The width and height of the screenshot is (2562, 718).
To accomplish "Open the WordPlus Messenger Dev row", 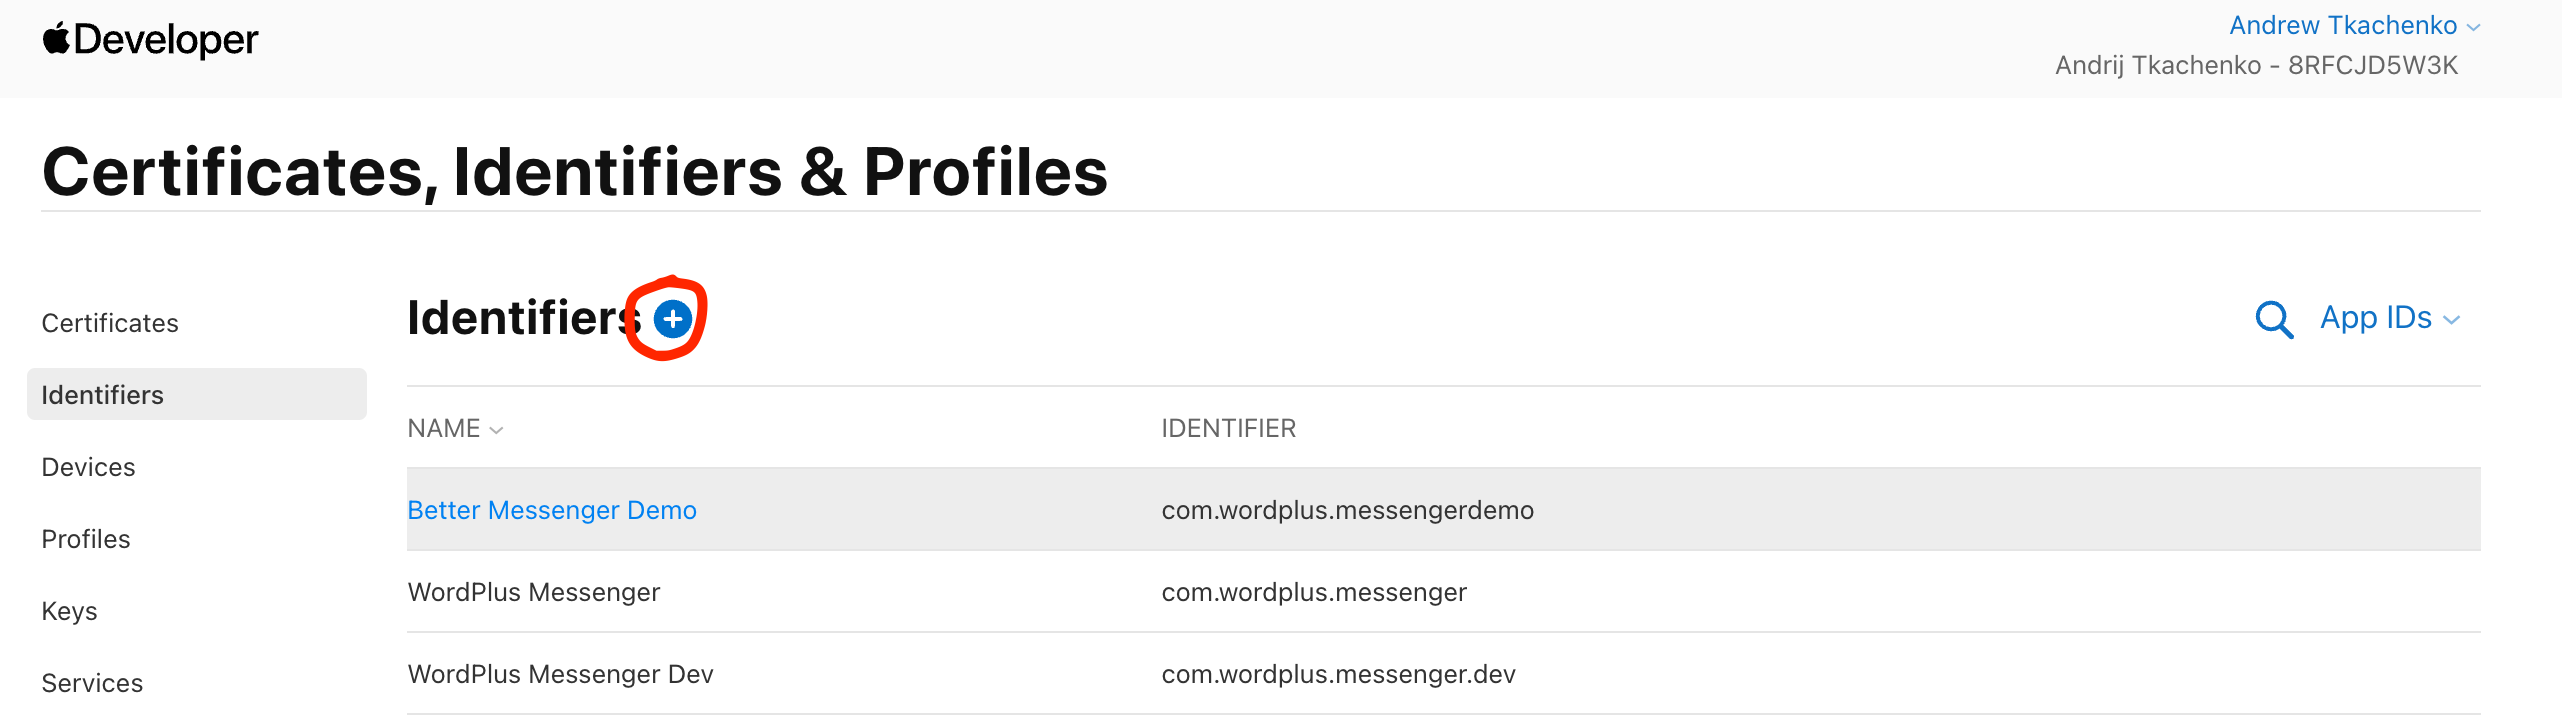I will [x=560, y=674].
